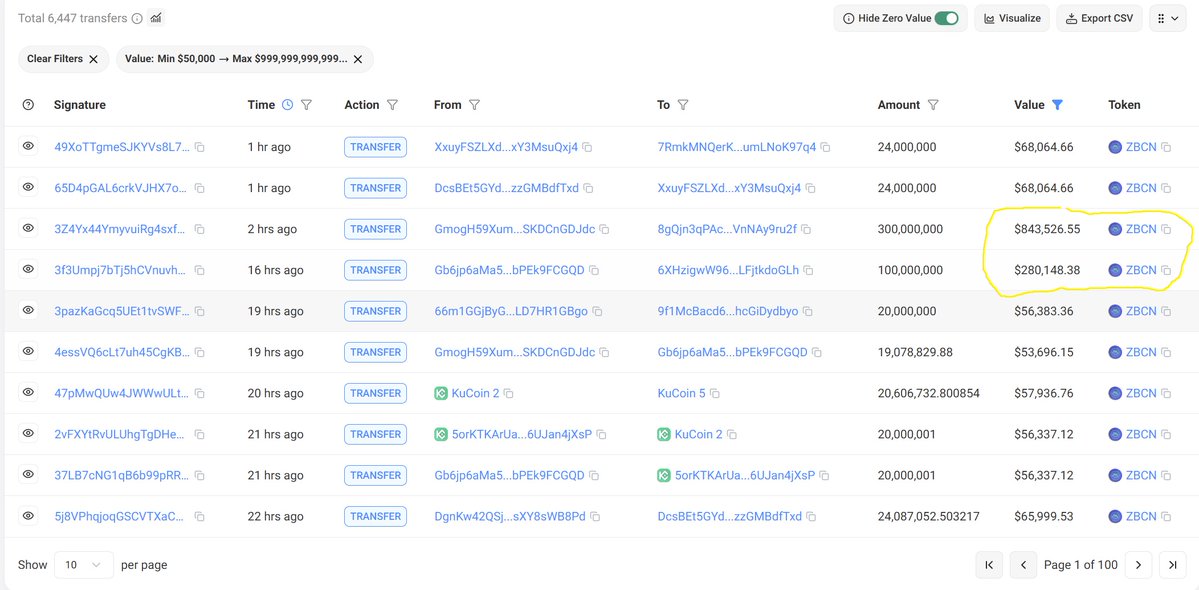This screenshot has width=1199, height=590.
Task: Open the Action column filter
Action: (x=392, y=105)
